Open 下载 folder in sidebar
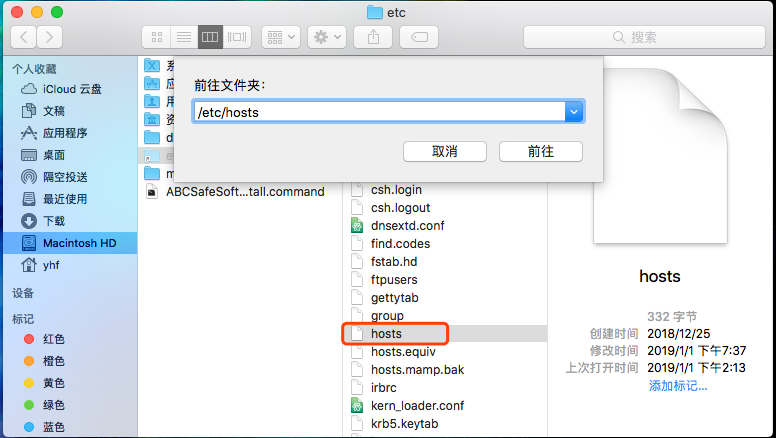The image size is (776, 438). [53, 221]
